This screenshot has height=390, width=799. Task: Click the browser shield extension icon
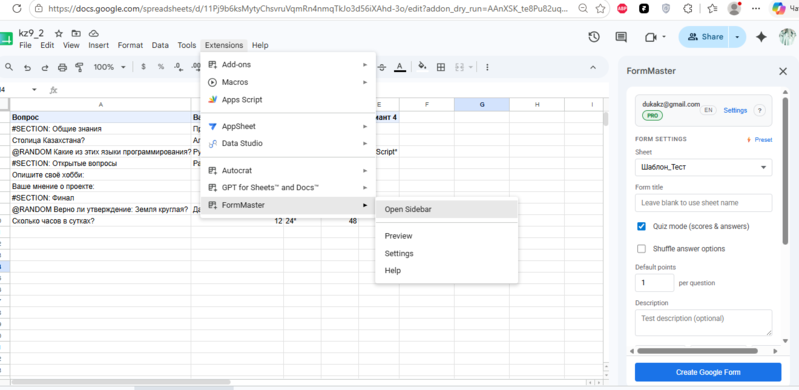666,9
